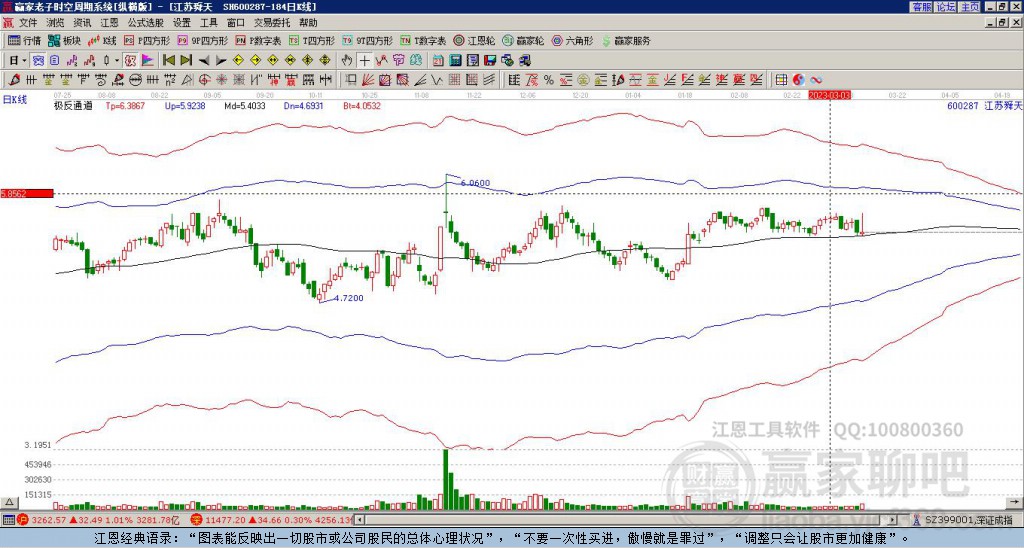Click the red pencil drawing tool
Viewport: 1024px width, 548px height.
(14, 80)
